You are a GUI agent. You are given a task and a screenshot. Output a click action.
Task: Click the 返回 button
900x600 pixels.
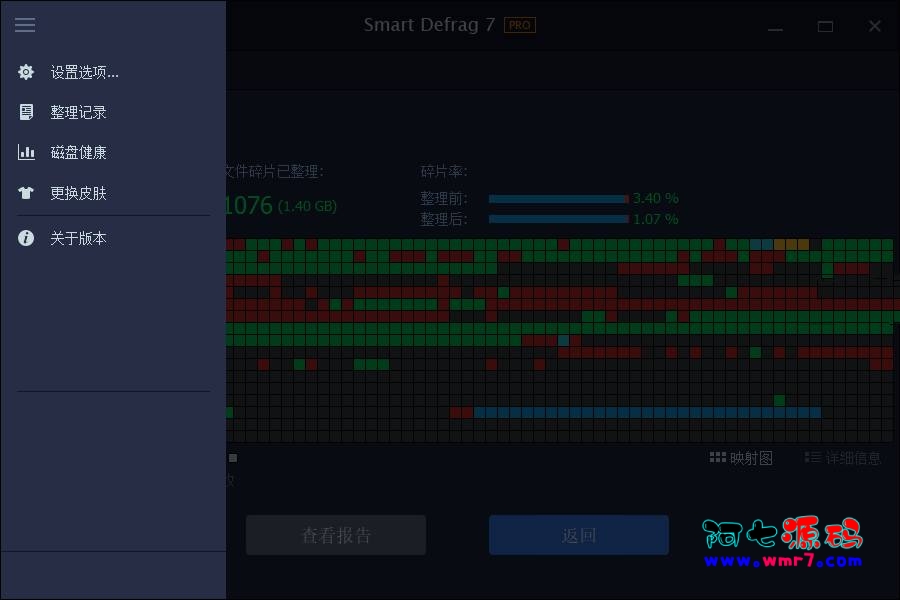tap(579, 535)
